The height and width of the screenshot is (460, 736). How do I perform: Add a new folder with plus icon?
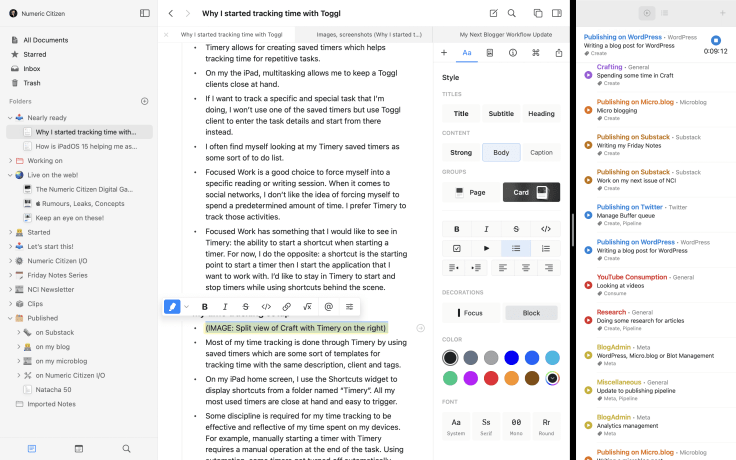[x=145, y=101]
